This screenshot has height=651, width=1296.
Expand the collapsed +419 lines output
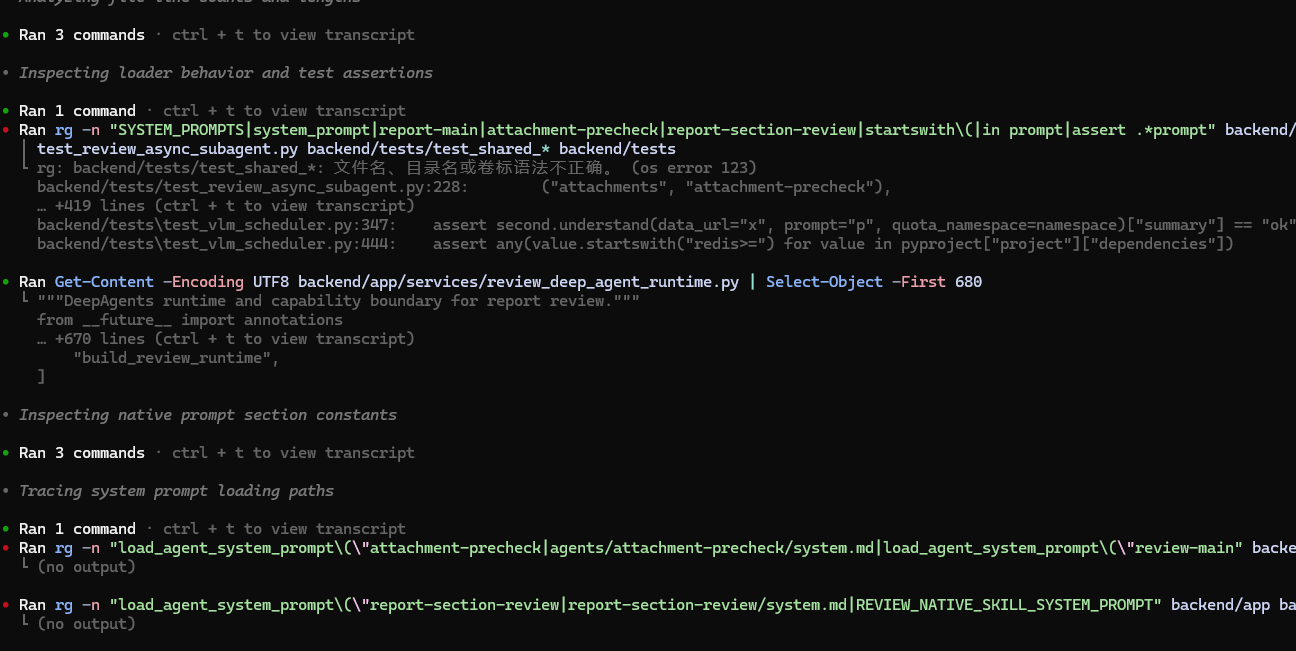click(x=226, y=206)
